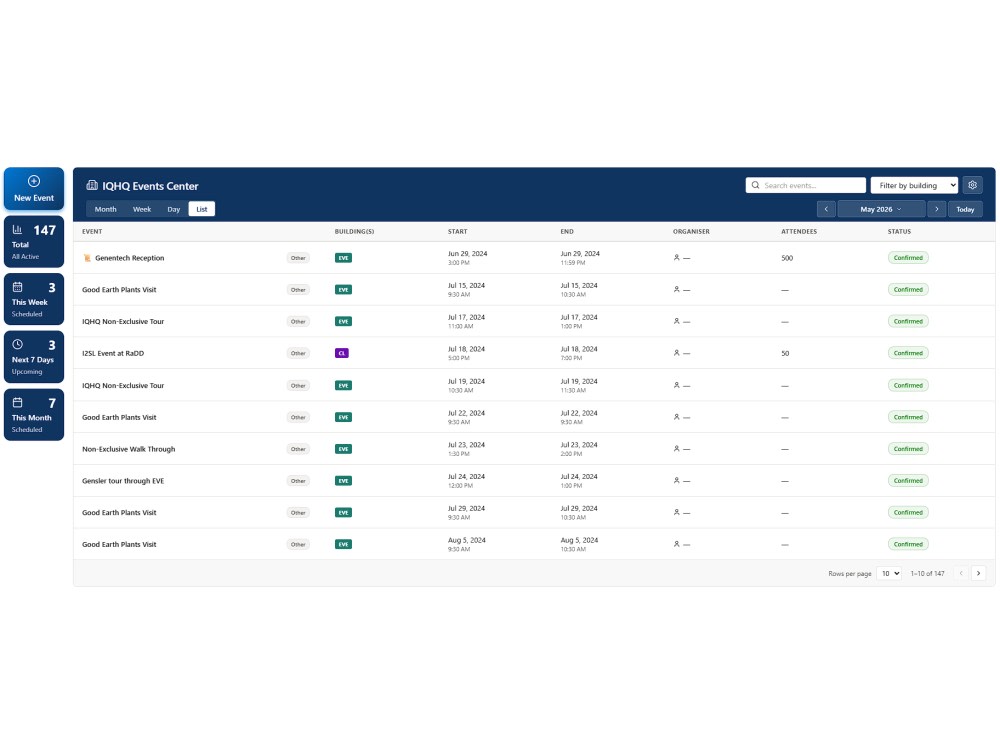Click the calendar icon on This Month card
Screen dimensions: 1000x750
[17, 402]
